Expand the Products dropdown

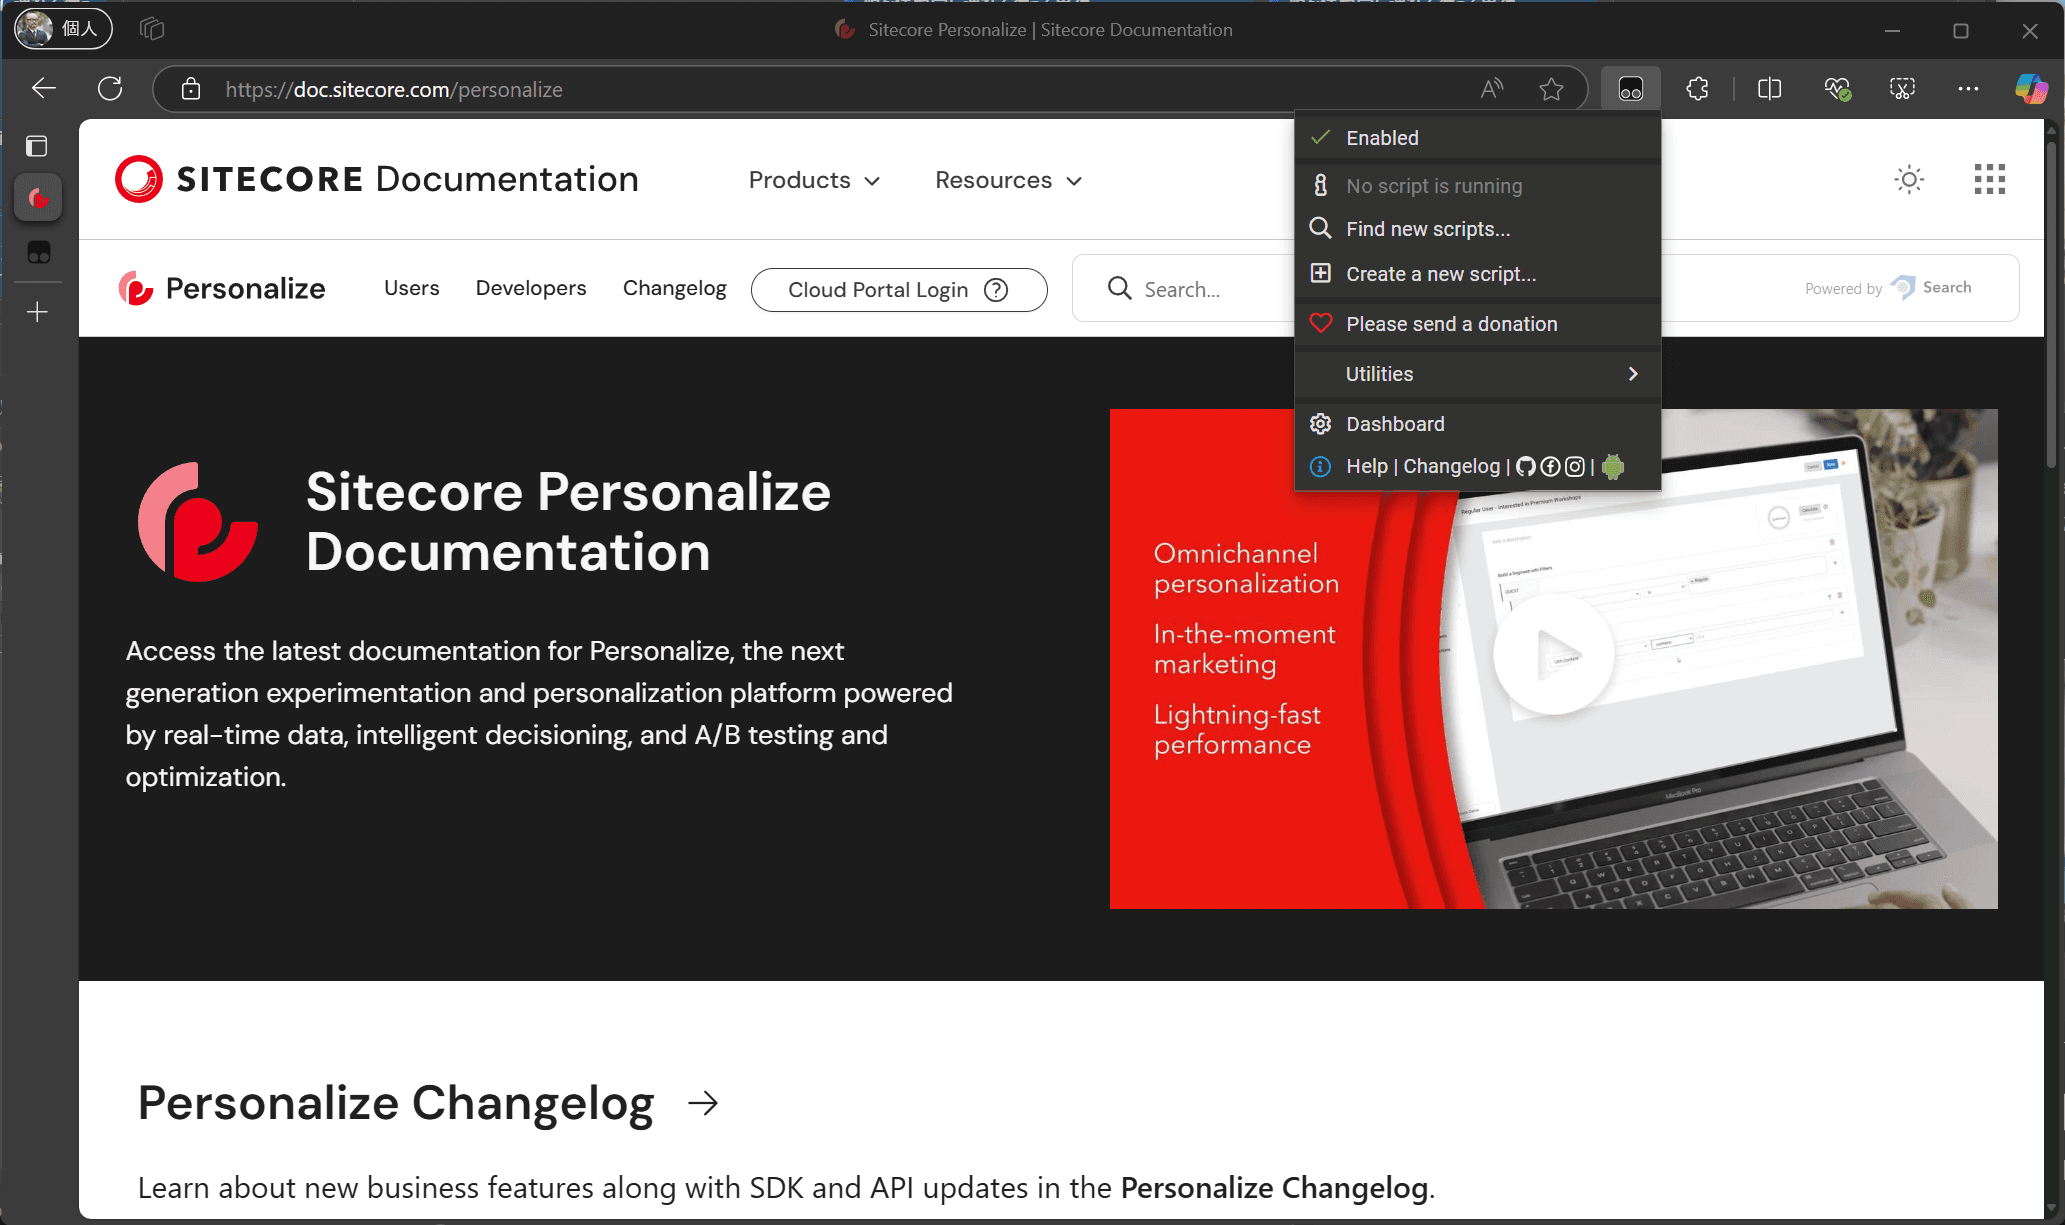(x=814, y=180)
